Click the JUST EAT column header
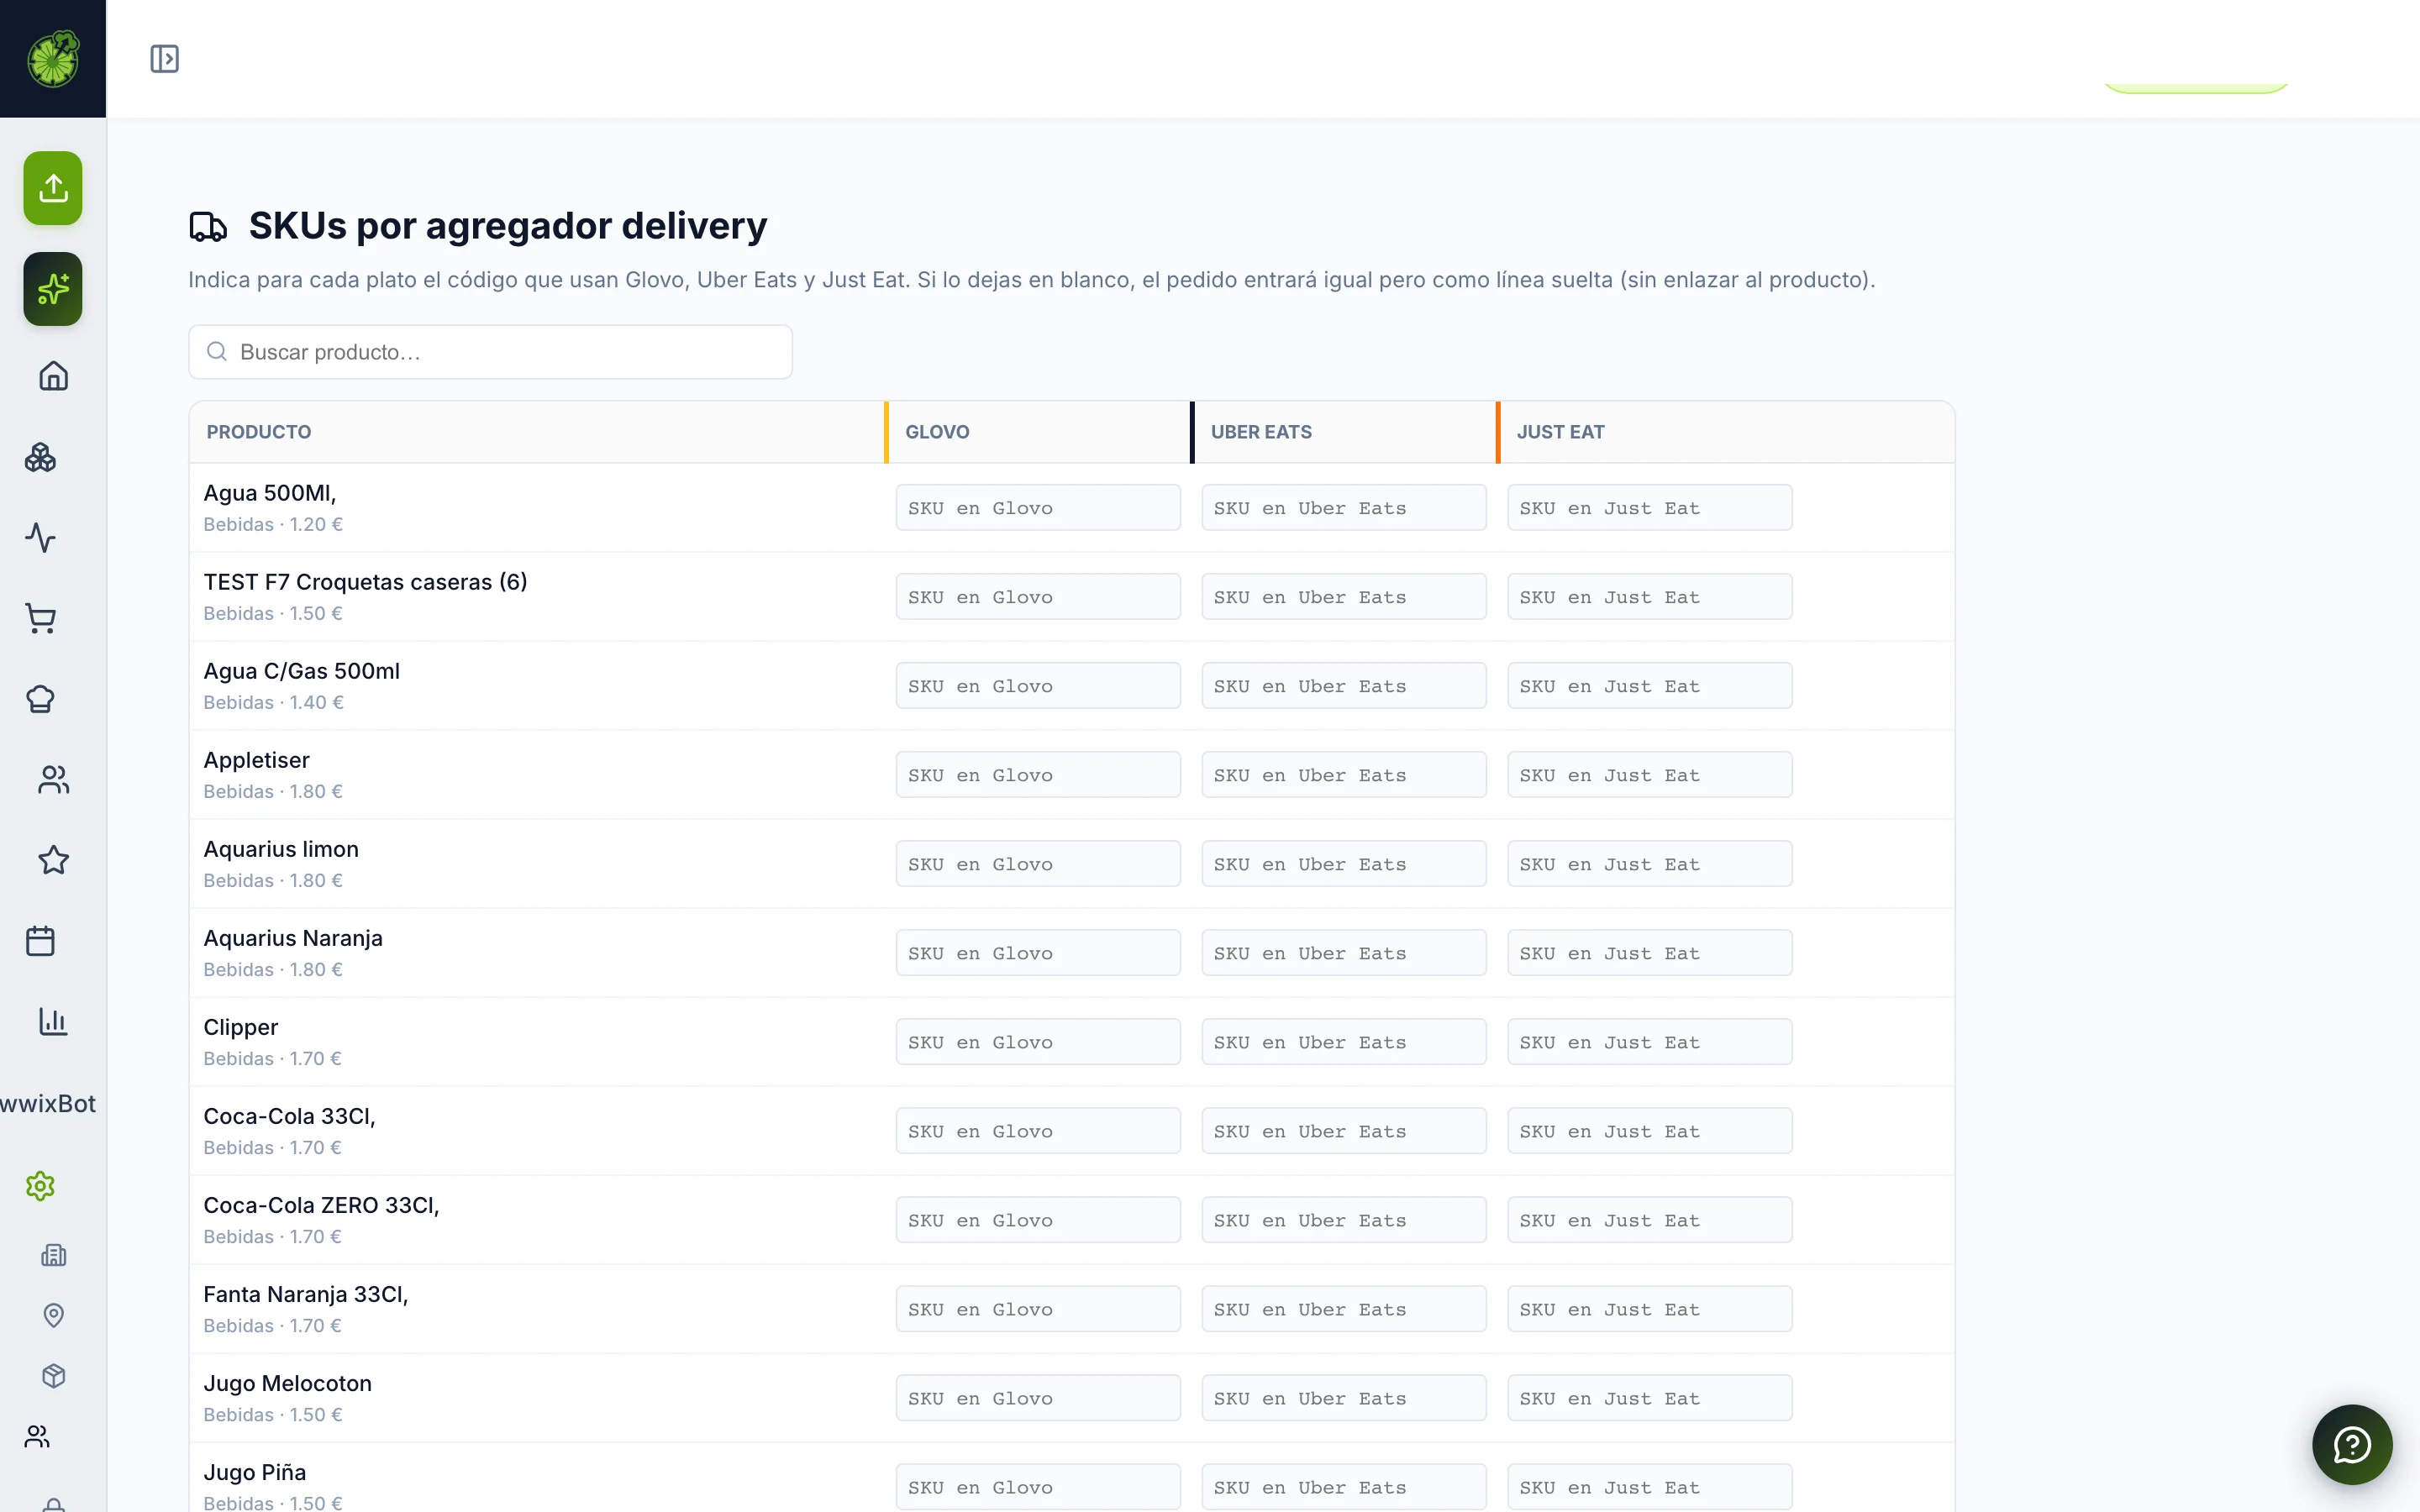This screenshot has width=2420, height=1512. [1560, 432]
